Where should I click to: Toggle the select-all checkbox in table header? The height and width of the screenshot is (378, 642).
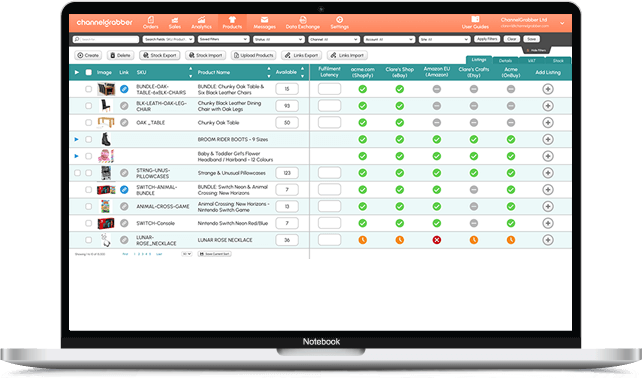88,72
